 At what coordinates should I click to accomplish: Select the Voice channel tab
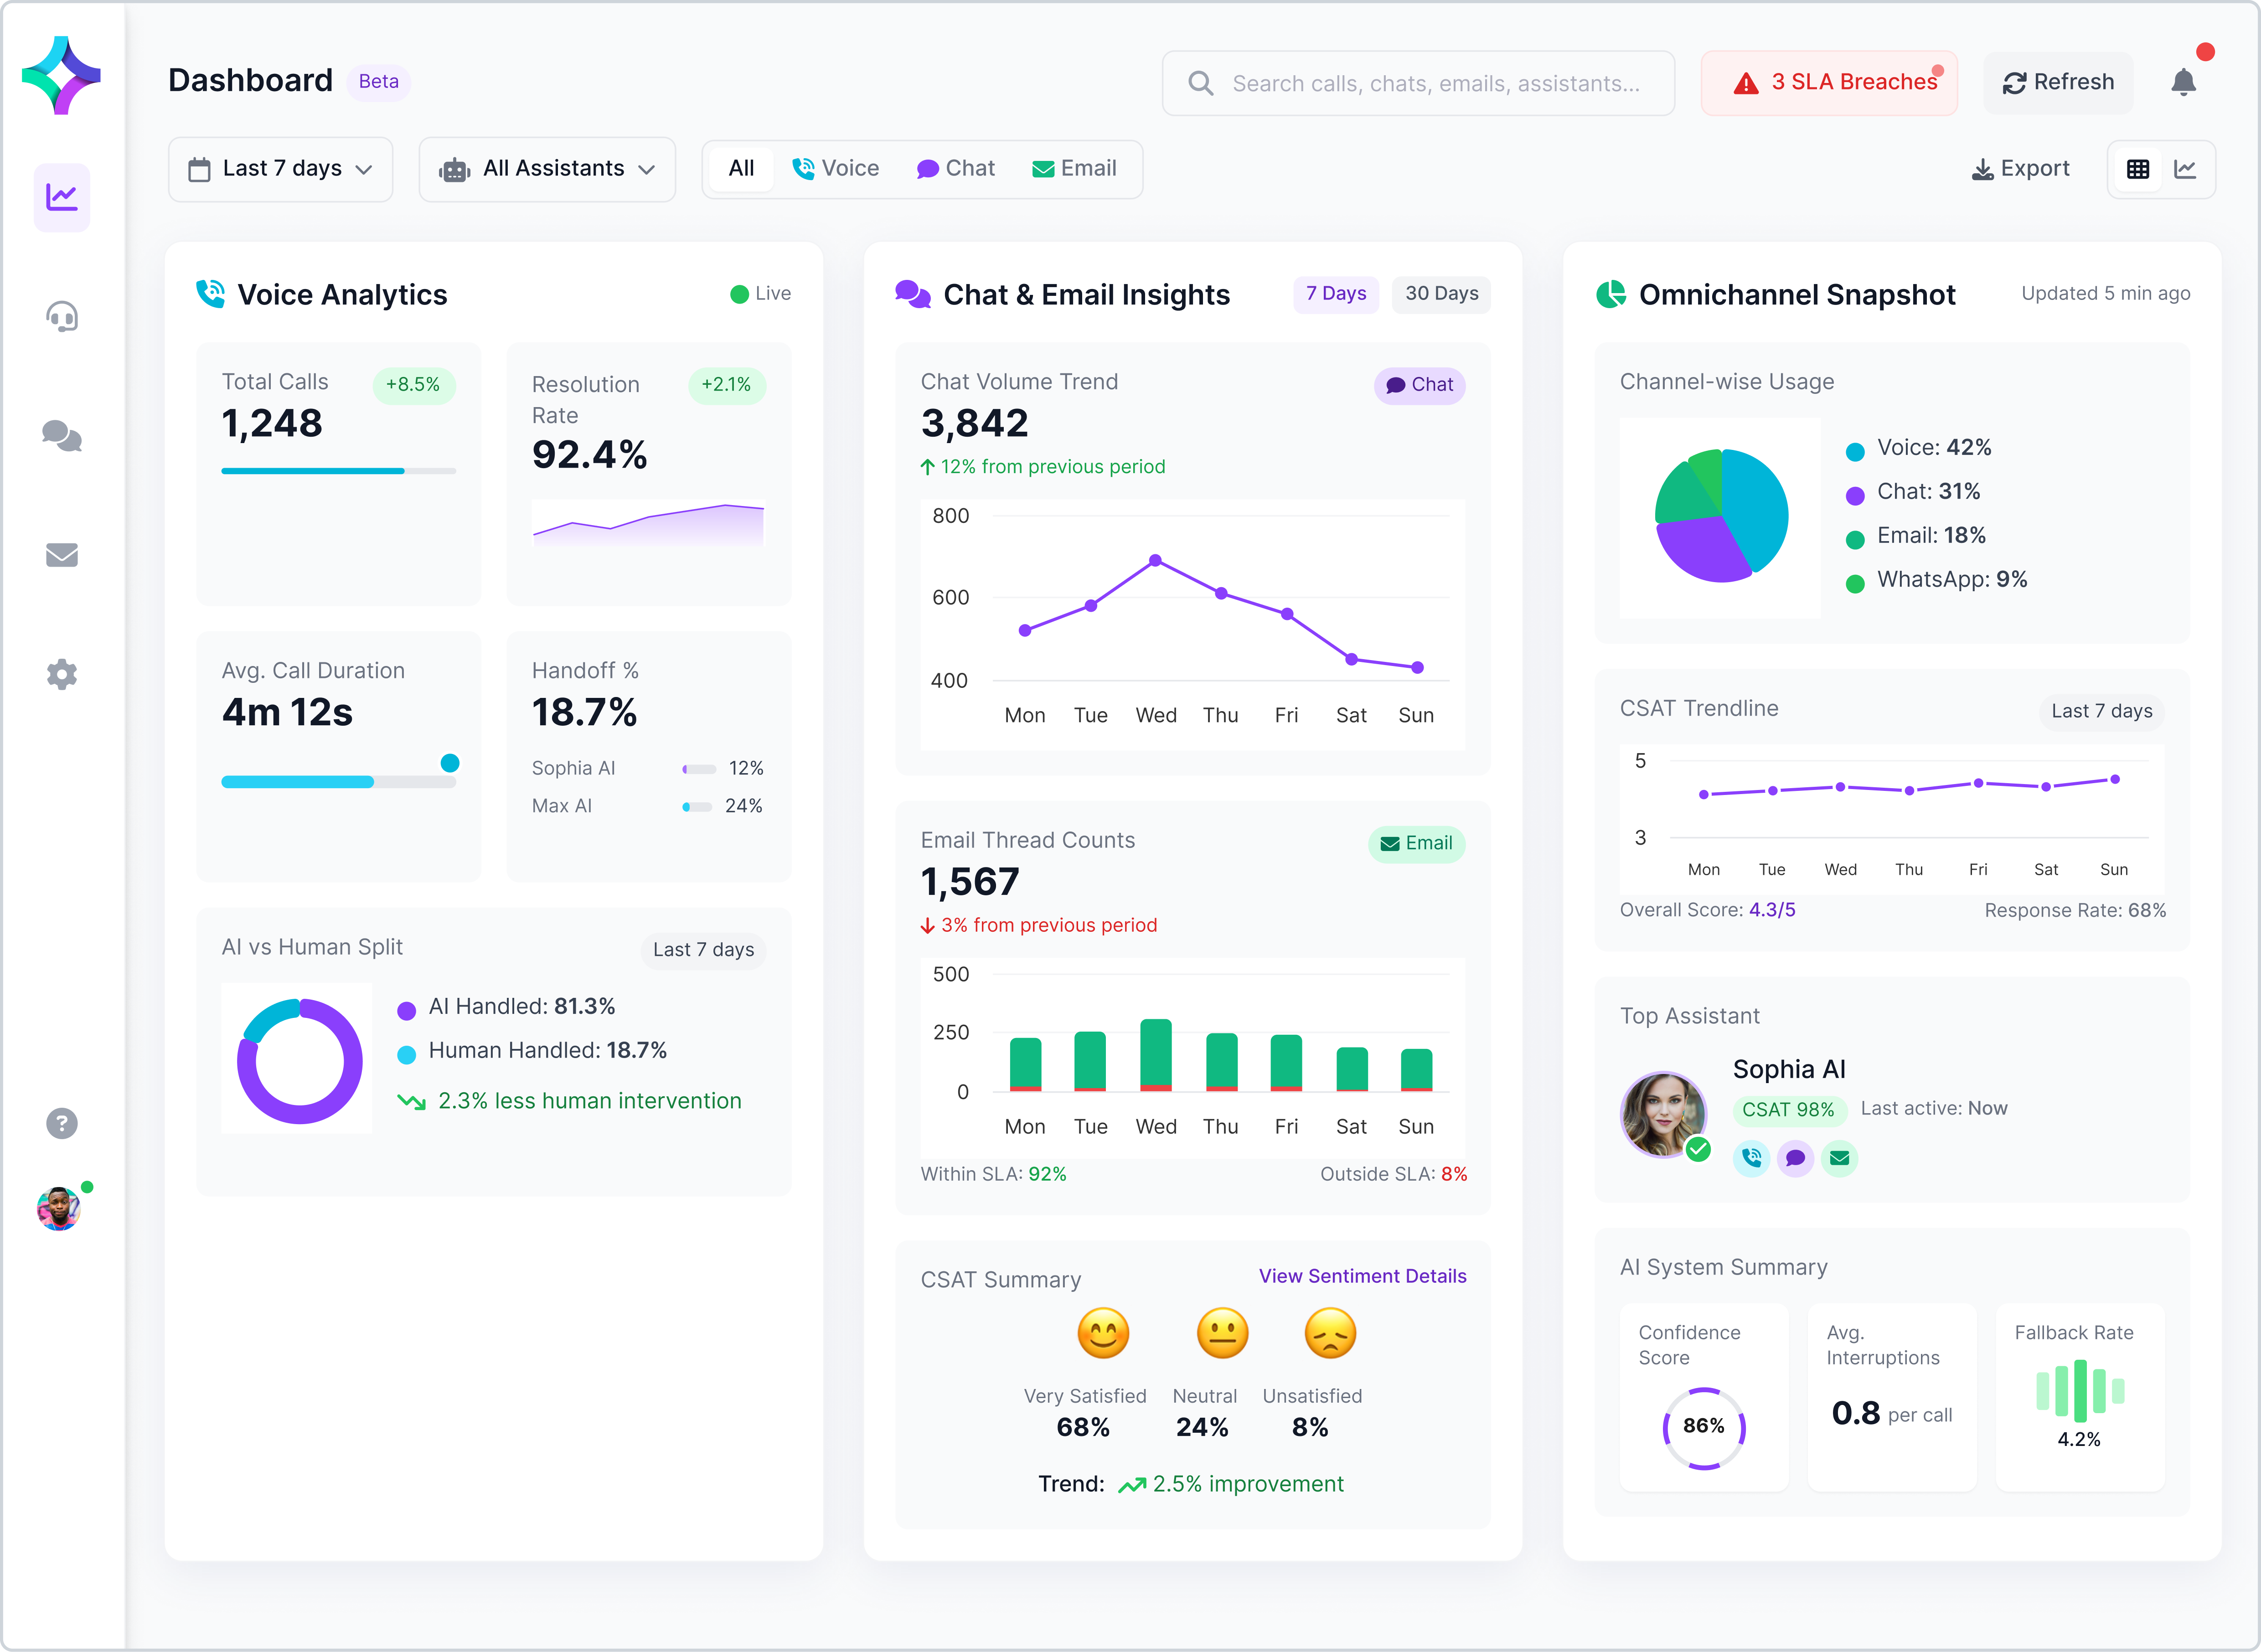[x=836, y=169]
